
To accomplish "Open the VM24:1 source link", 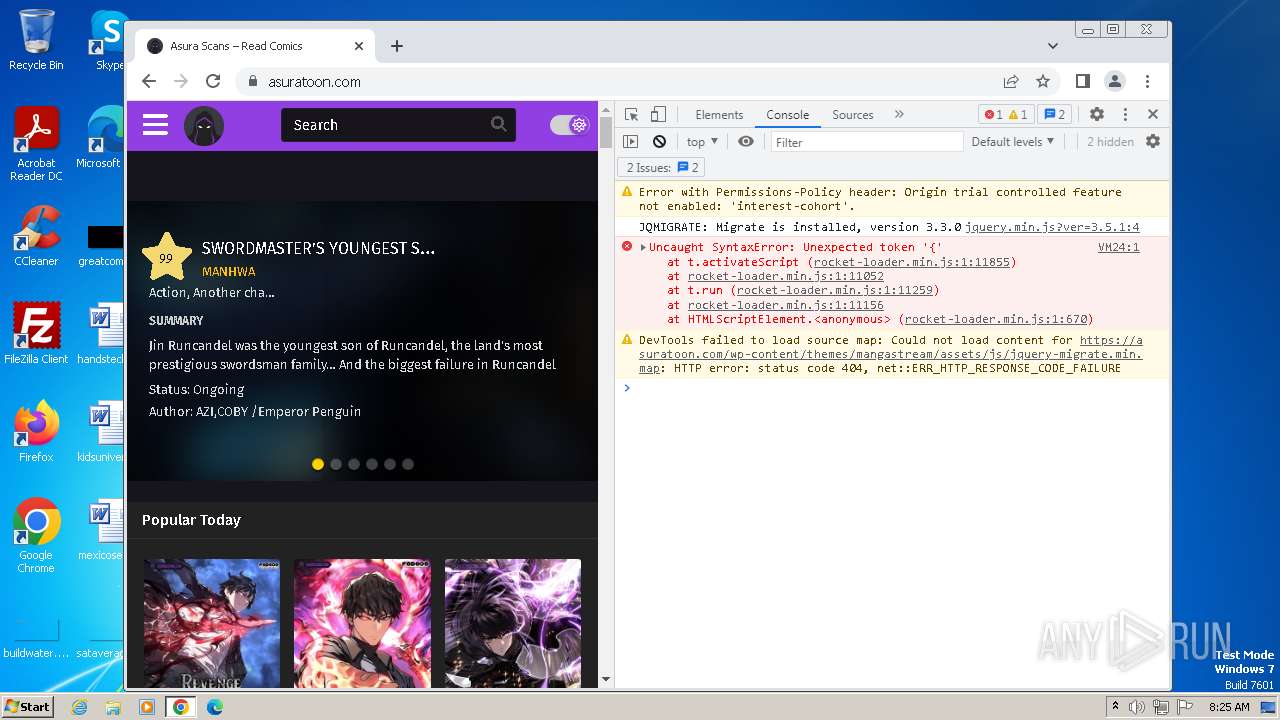I will pos(1118,247).
